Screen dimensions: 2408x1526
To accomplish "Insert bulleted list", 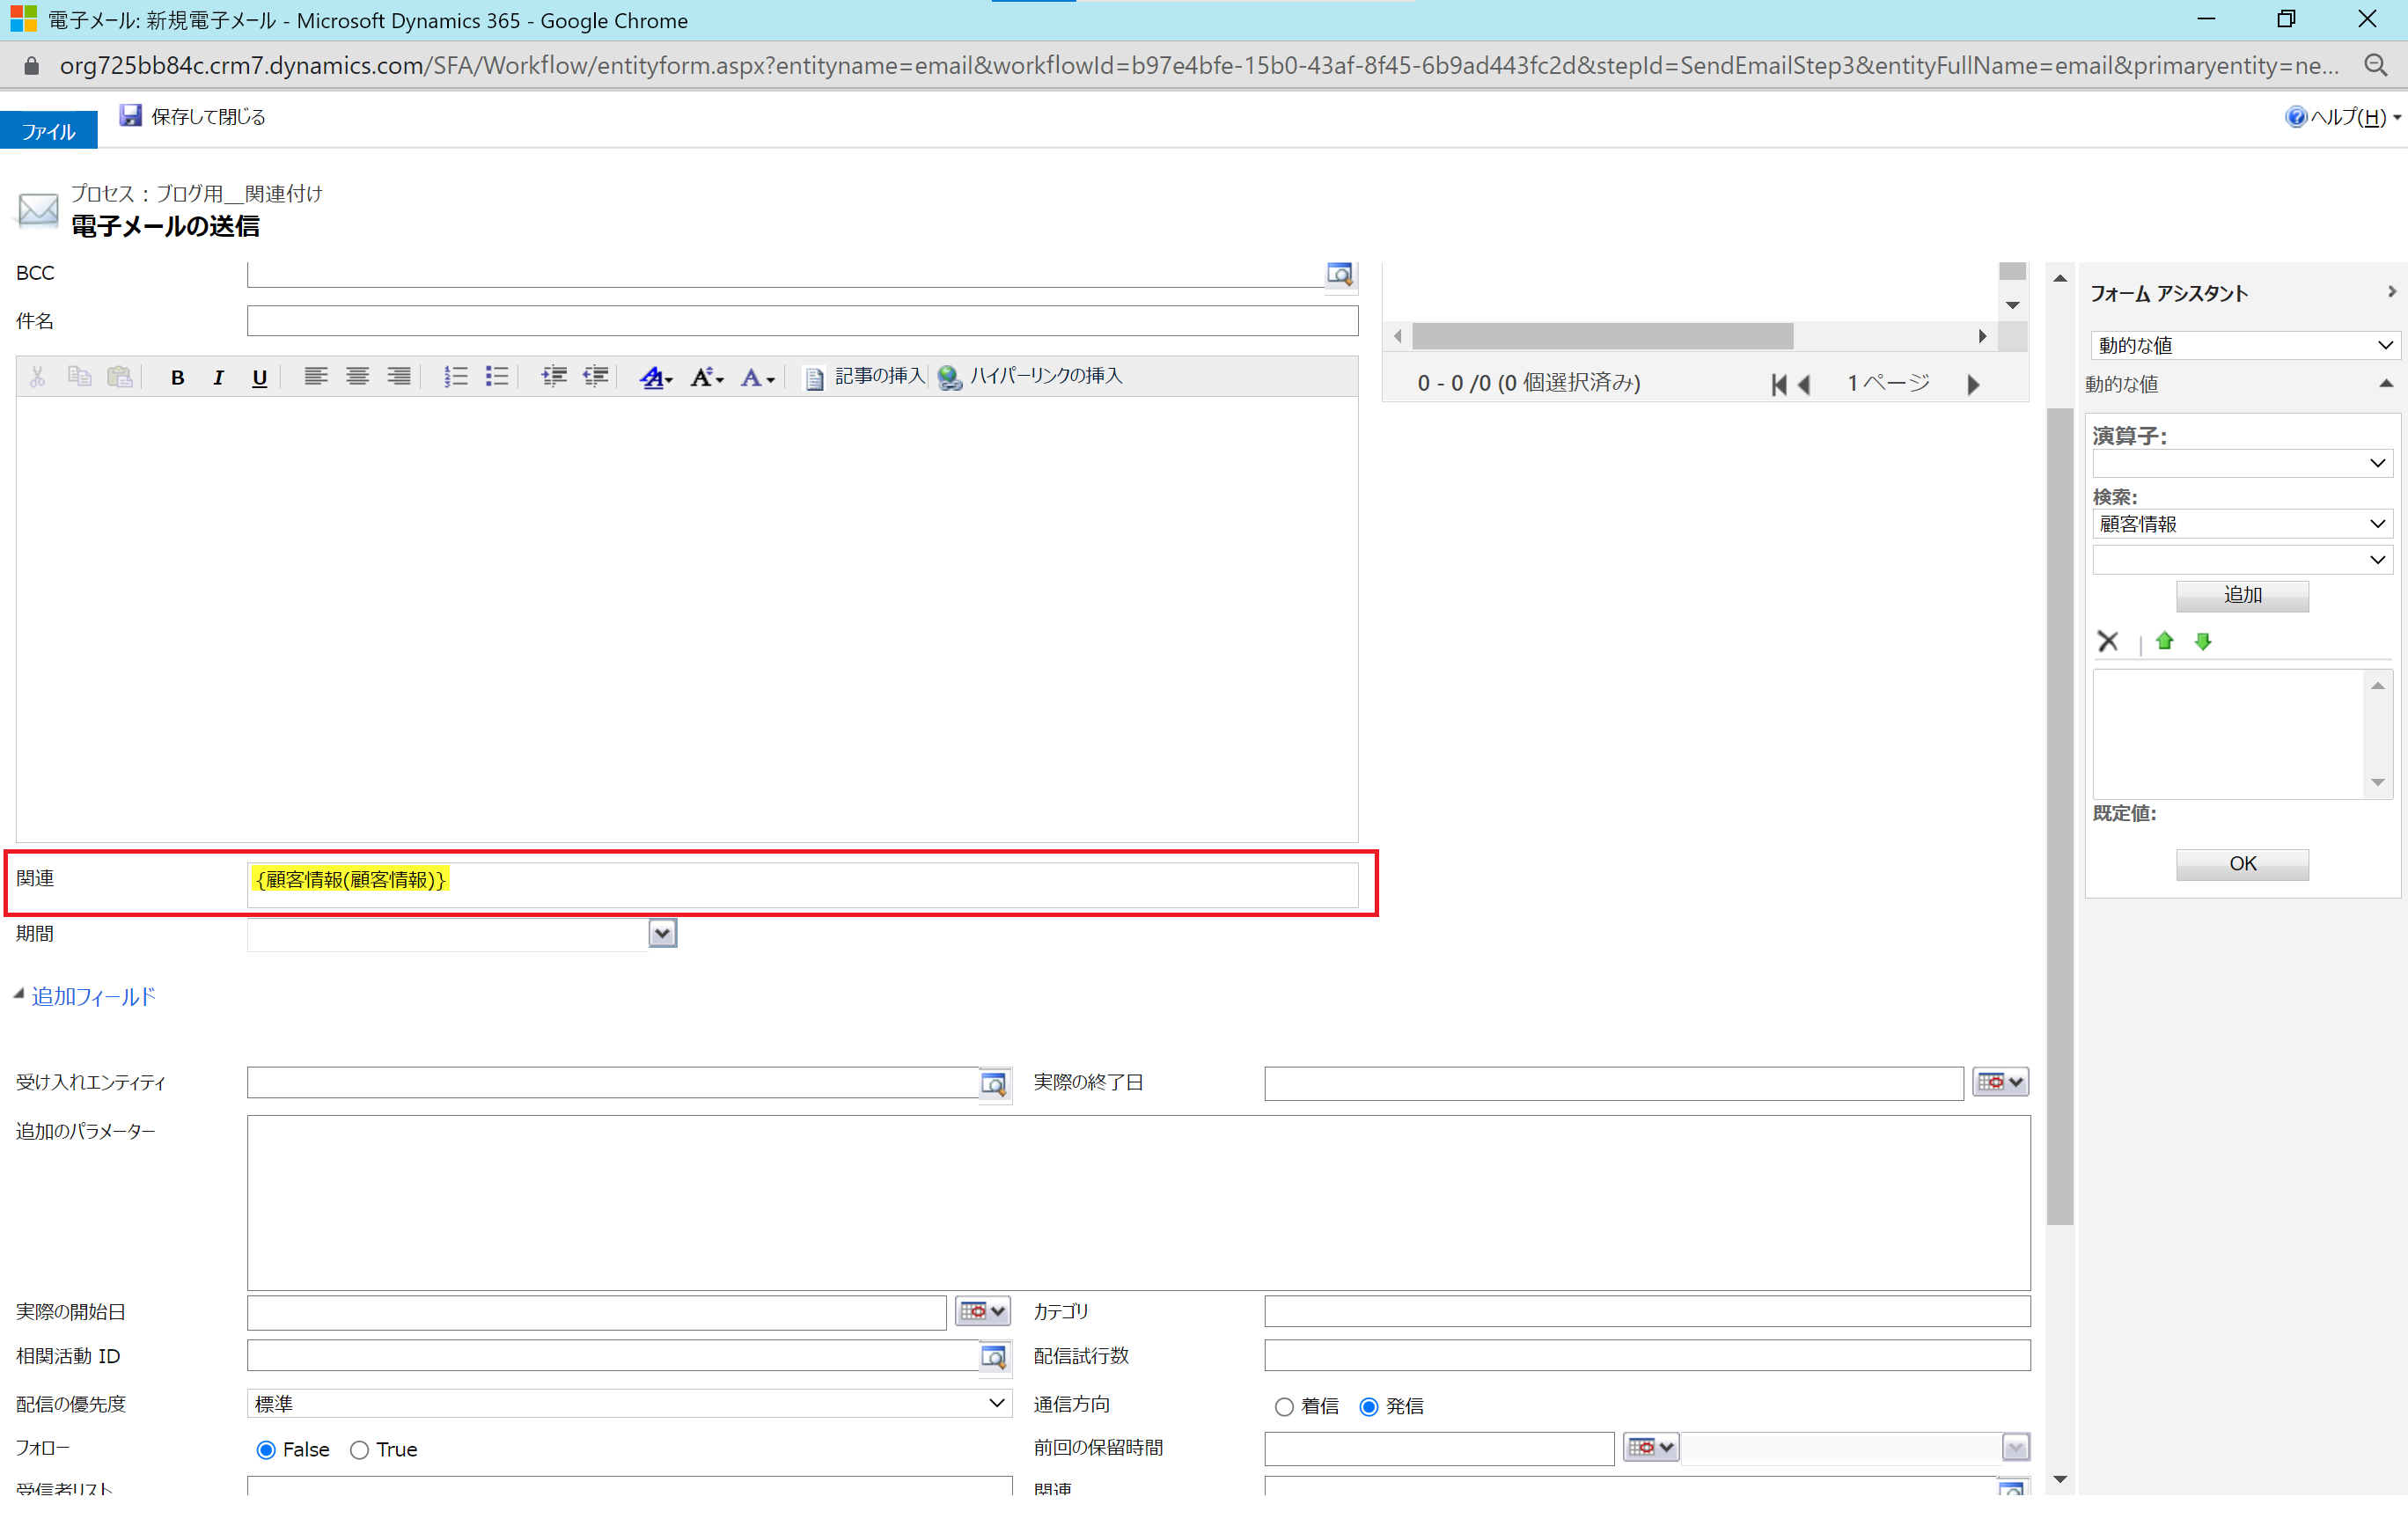I will [497, 377].
